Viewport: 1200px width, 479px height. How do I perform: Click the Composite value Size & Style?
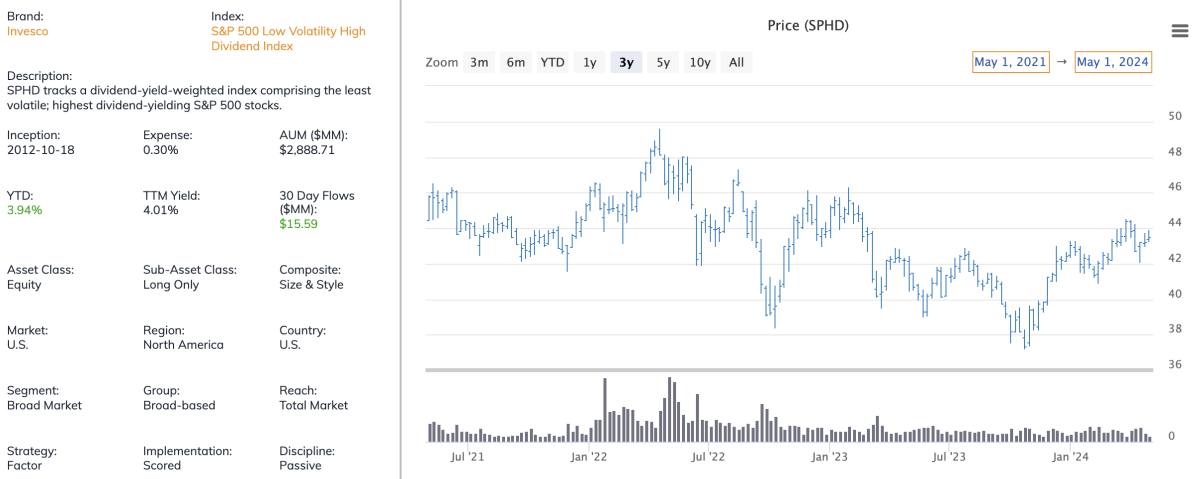[311, 284]
